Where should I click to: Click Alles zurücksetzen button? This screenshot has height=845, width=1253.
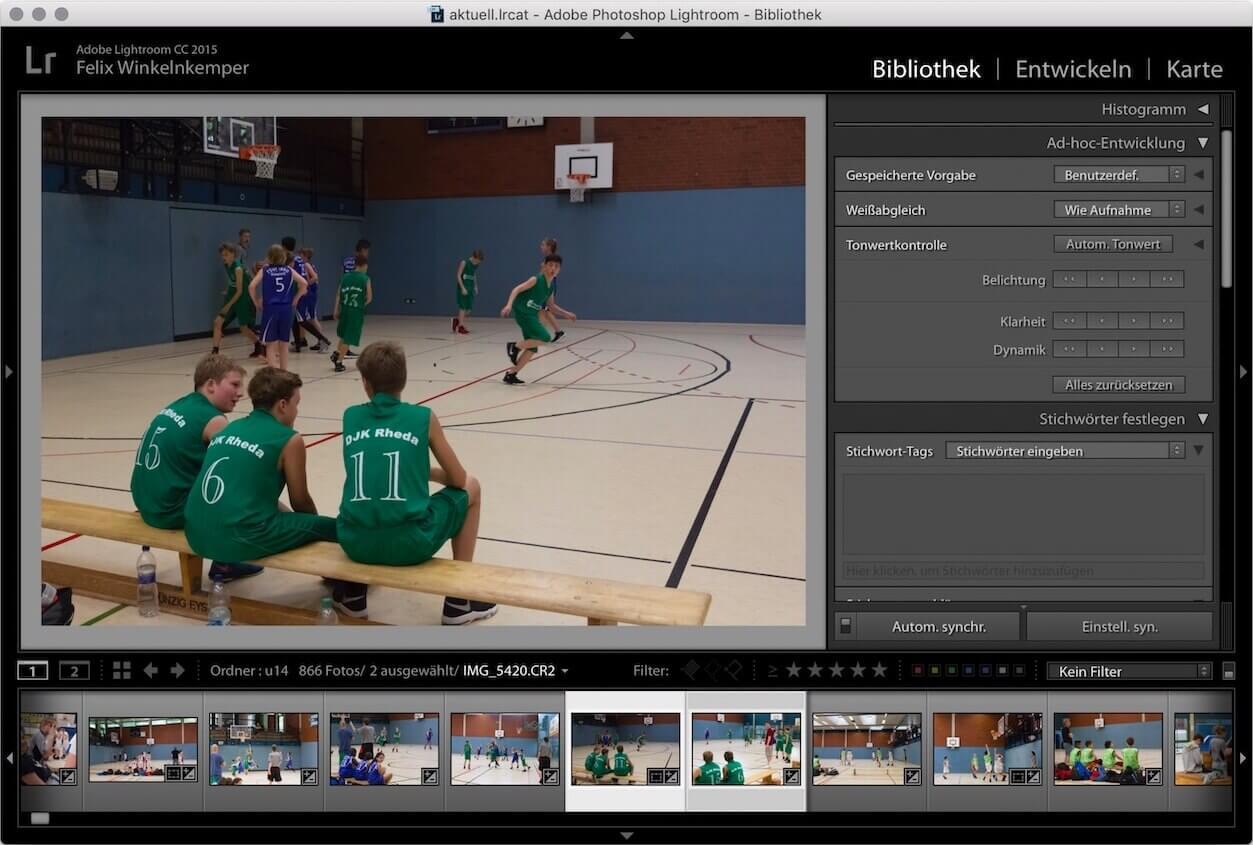(1118, 385)
